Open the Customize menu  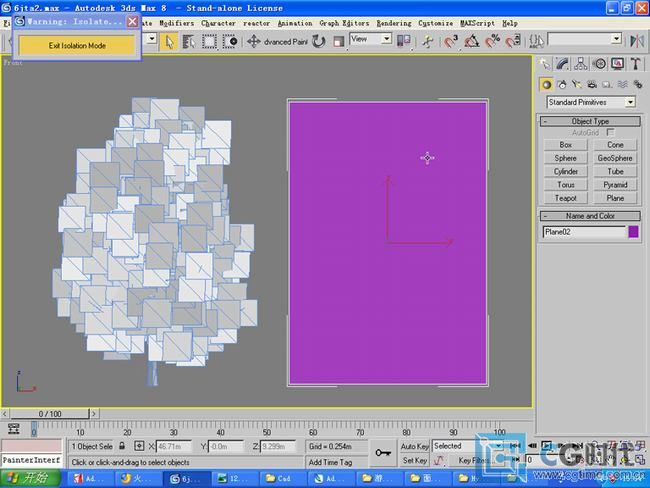pyautogui.click(x=435, y=23)
